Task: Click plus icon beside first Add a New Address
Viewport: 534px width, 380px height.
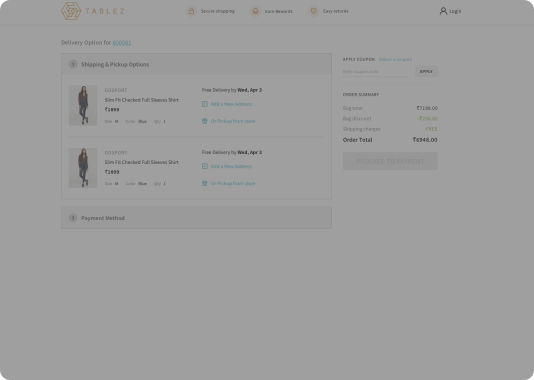Action: [x=205, y=104]
